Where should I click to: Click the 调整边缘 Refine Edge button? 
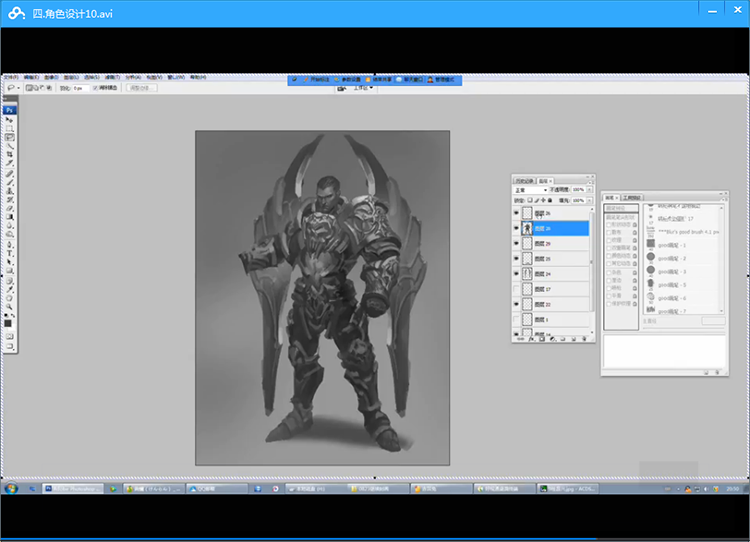[141, 88]
